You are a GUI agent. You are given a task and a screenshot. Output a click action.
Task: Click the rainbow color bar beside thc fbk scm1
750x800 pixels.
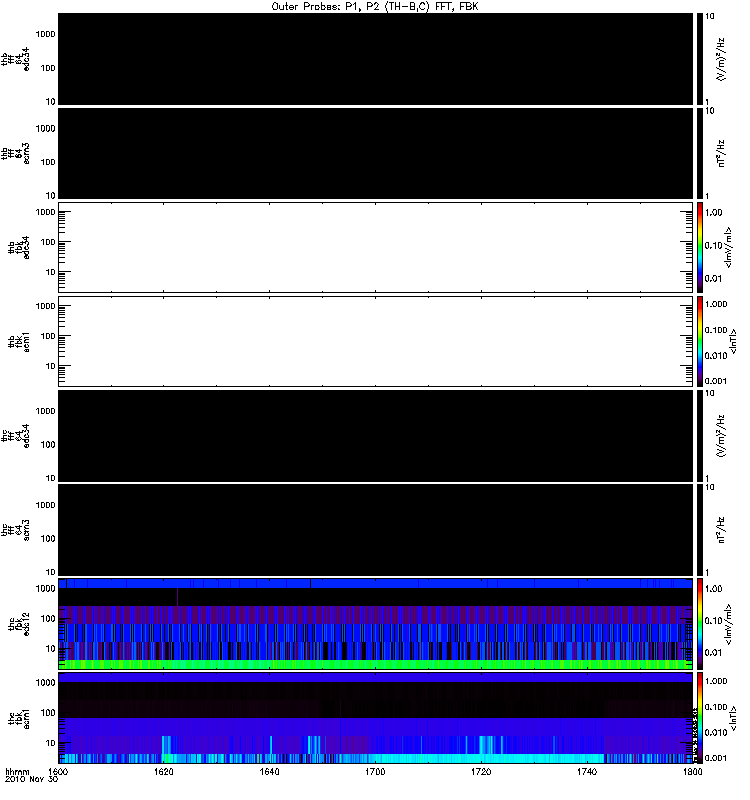[x=700, y=718]
